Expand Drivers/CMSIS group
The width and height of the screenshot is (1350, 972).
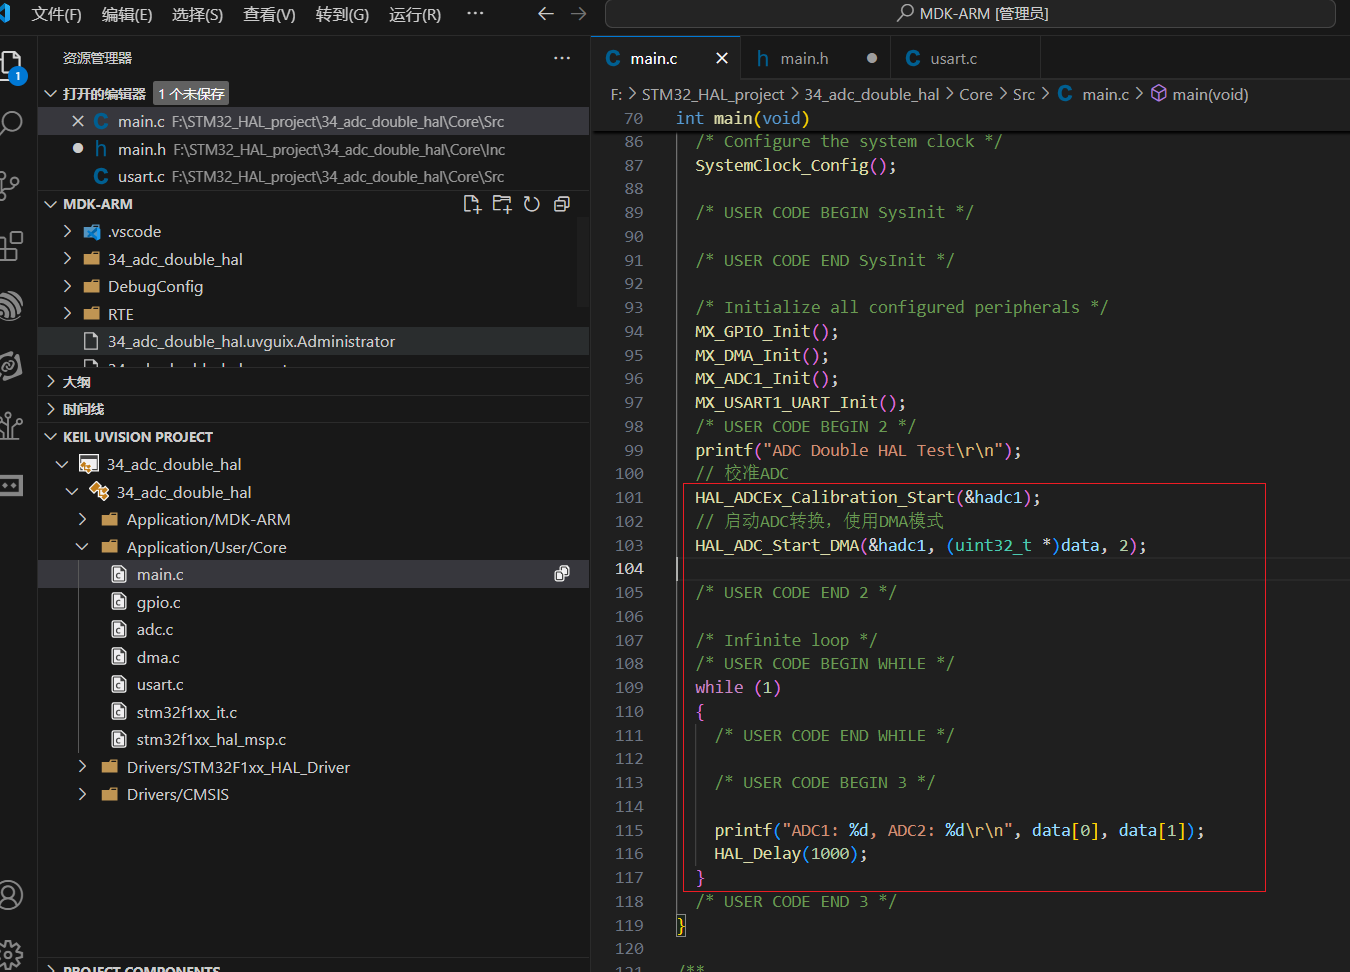coord(82,794)
